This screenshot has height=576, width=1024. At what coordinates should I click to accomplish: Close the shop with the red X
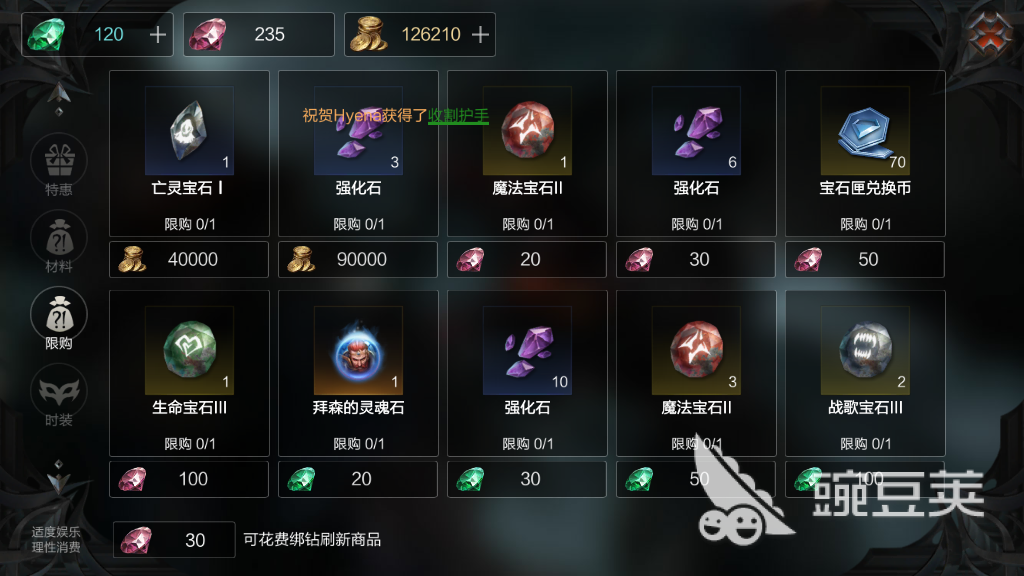990,33
